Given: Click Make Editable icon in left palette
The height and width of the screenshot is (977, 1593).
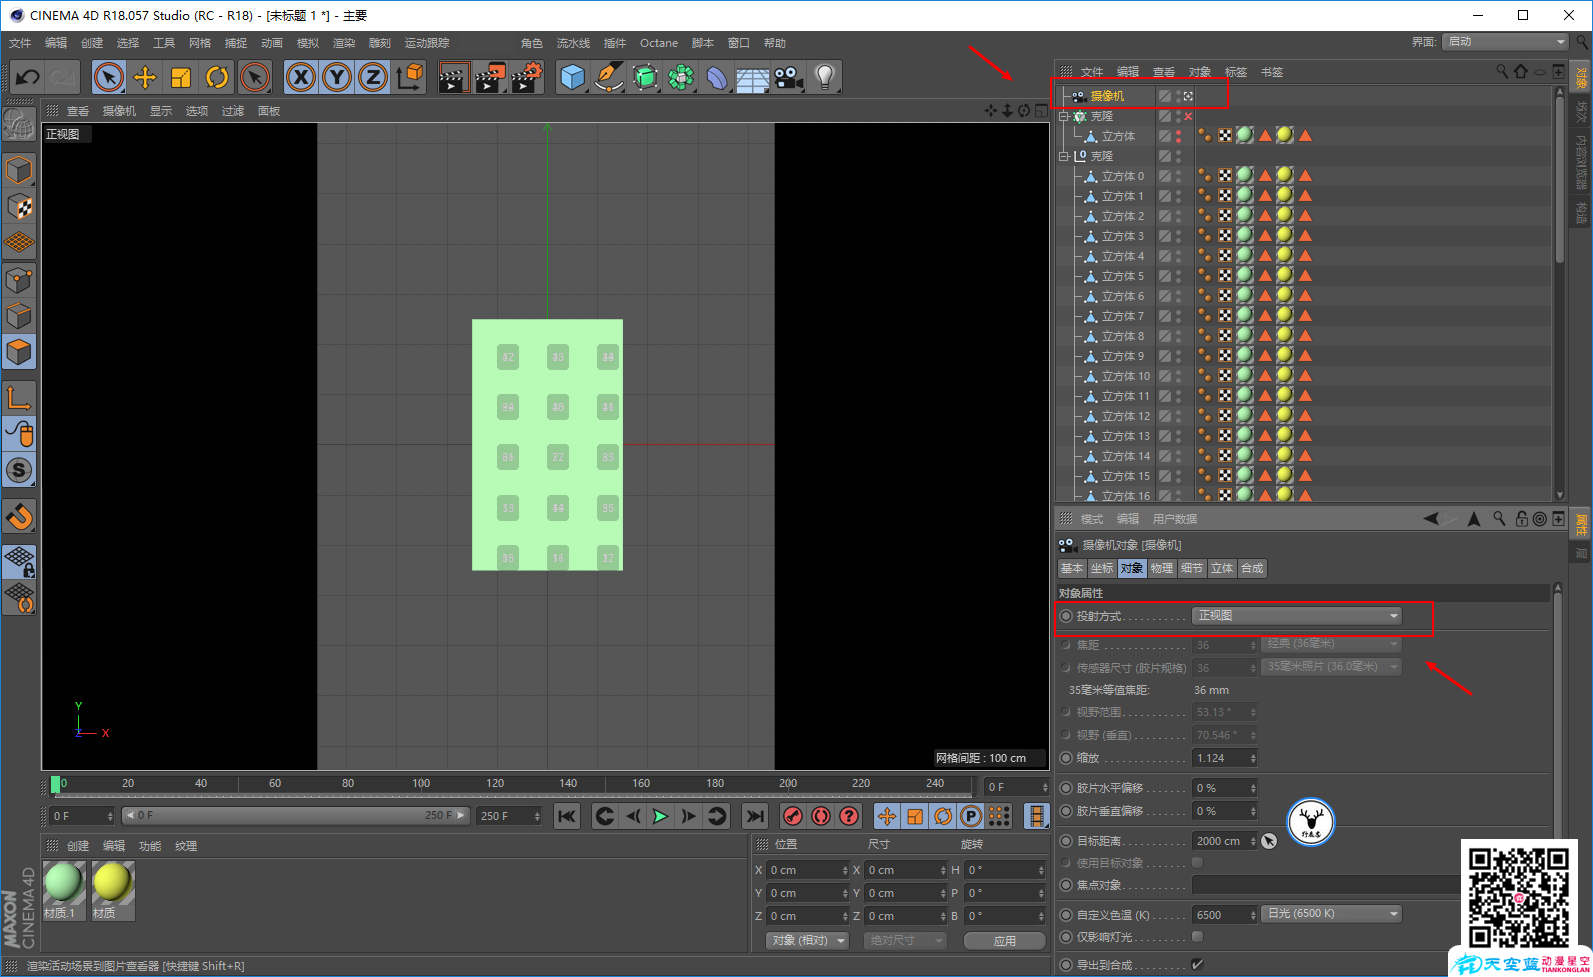Looking at the screenshot, I should [x=19, y=125].
